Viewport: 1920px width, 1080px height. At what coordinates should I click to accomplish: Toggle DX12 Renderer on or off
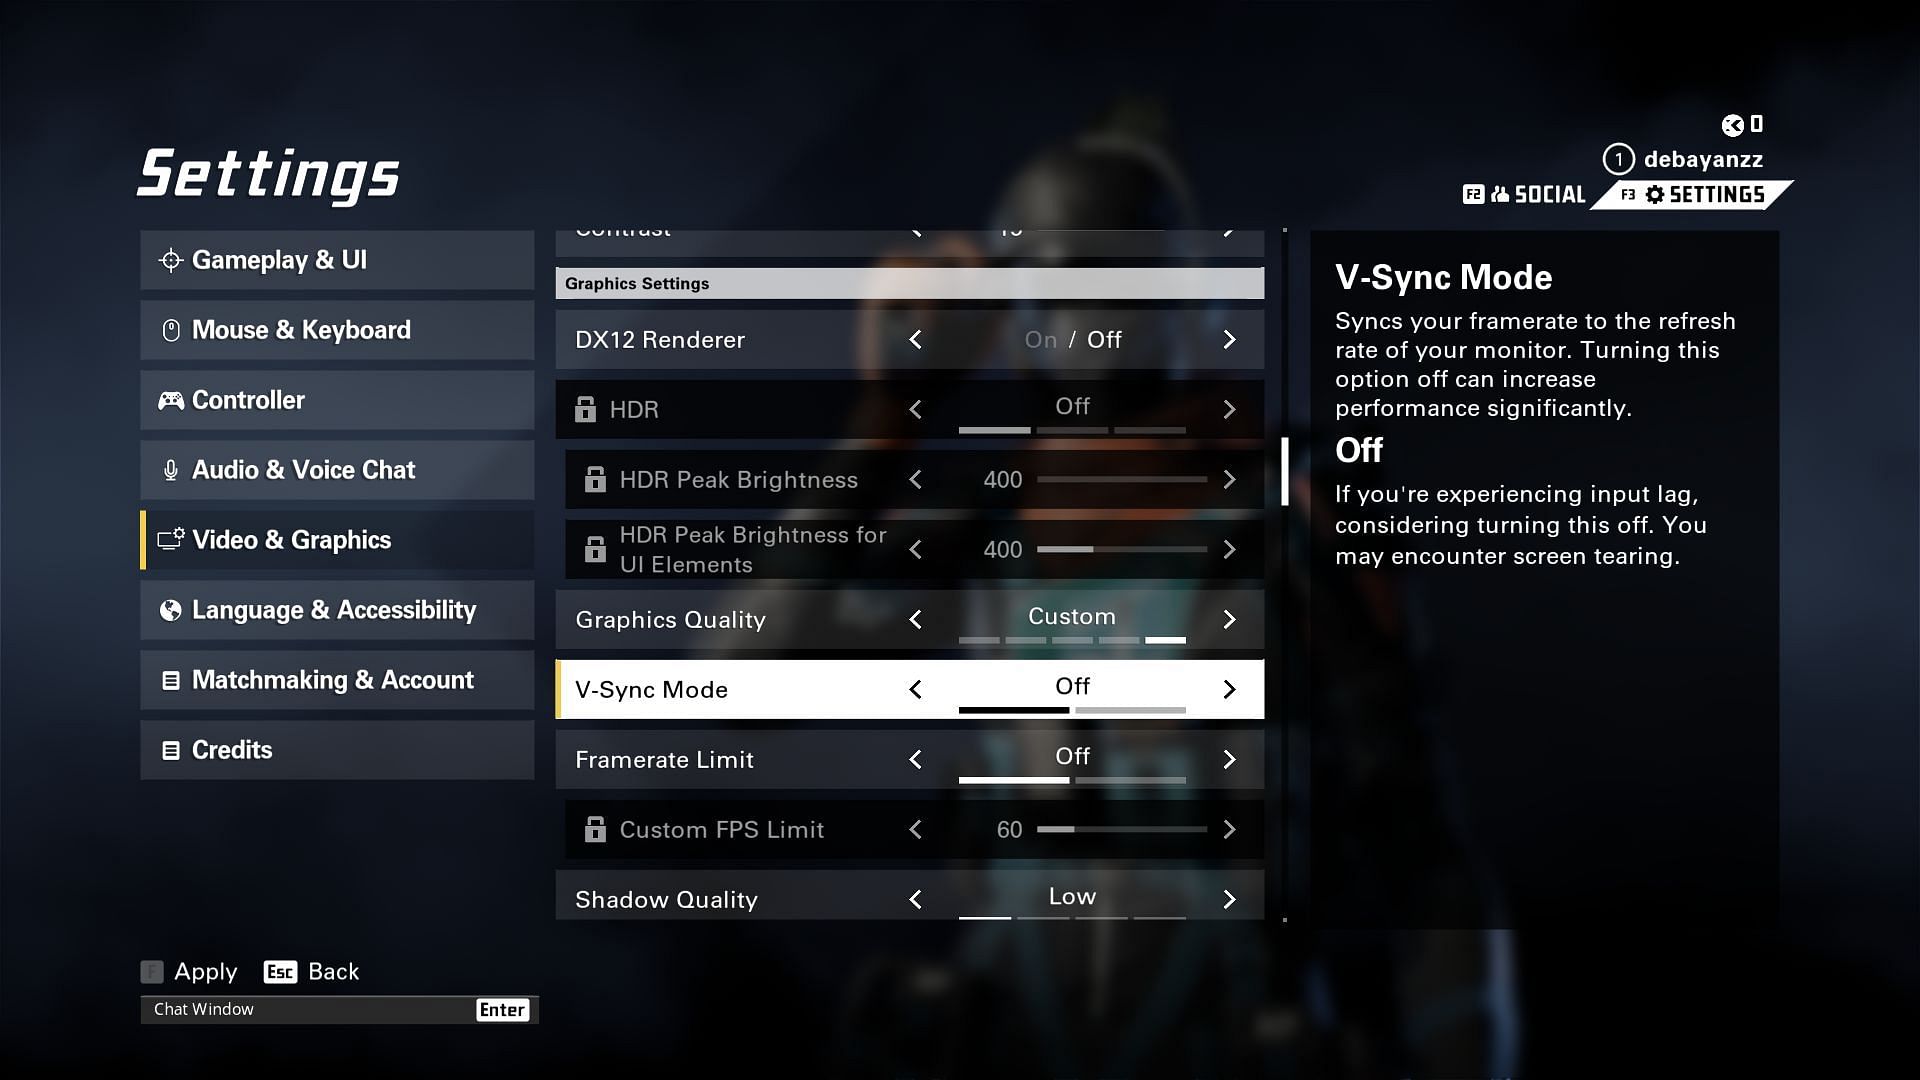[x=1226, y=339]
